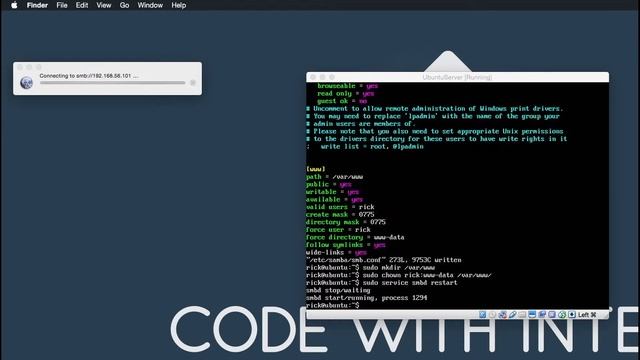Click the 'valid users = rick' line
Image resolution: width=640 pixels, height=360 pixels.
pyautogui.click(x=340, y=207)
